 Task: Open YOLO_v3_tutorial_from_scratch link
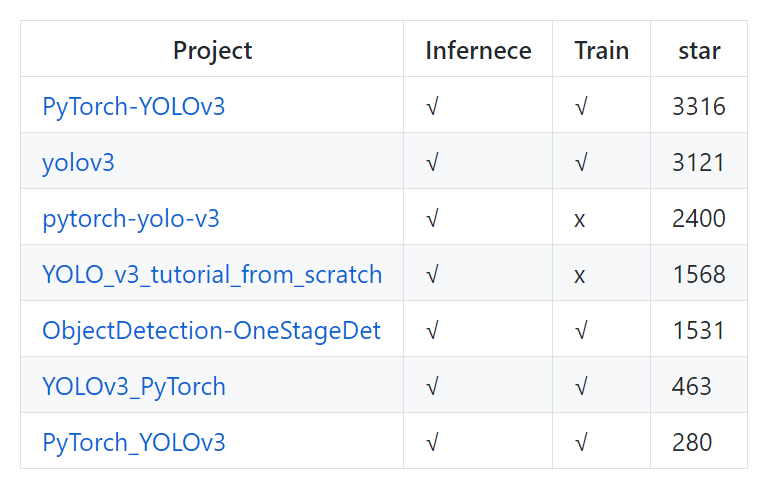(x=212, y=274)
